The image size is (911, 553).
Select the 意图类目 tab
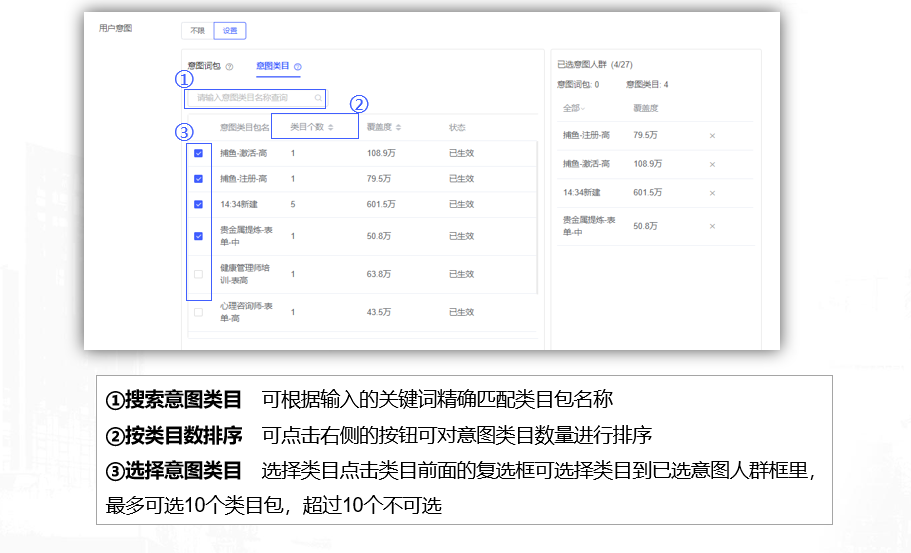point(272,66)
